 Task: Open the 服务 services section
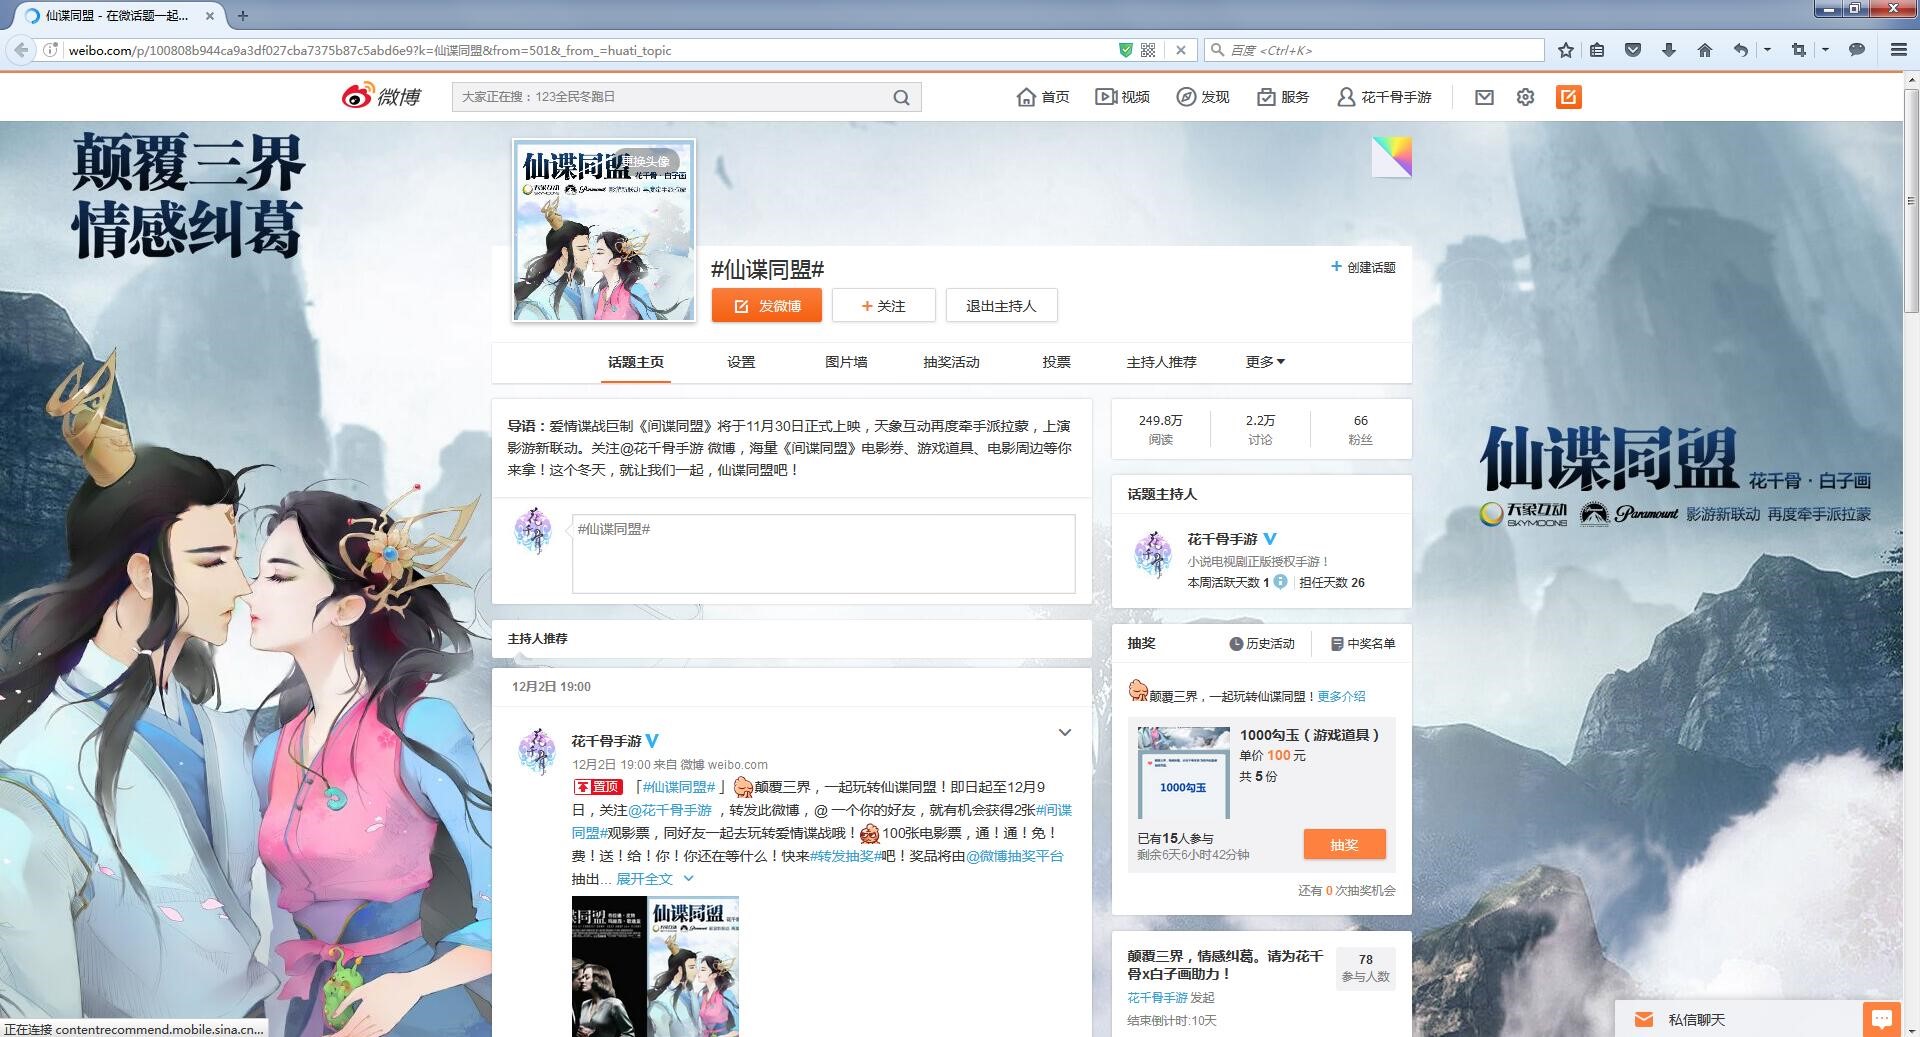(1283, 97)
